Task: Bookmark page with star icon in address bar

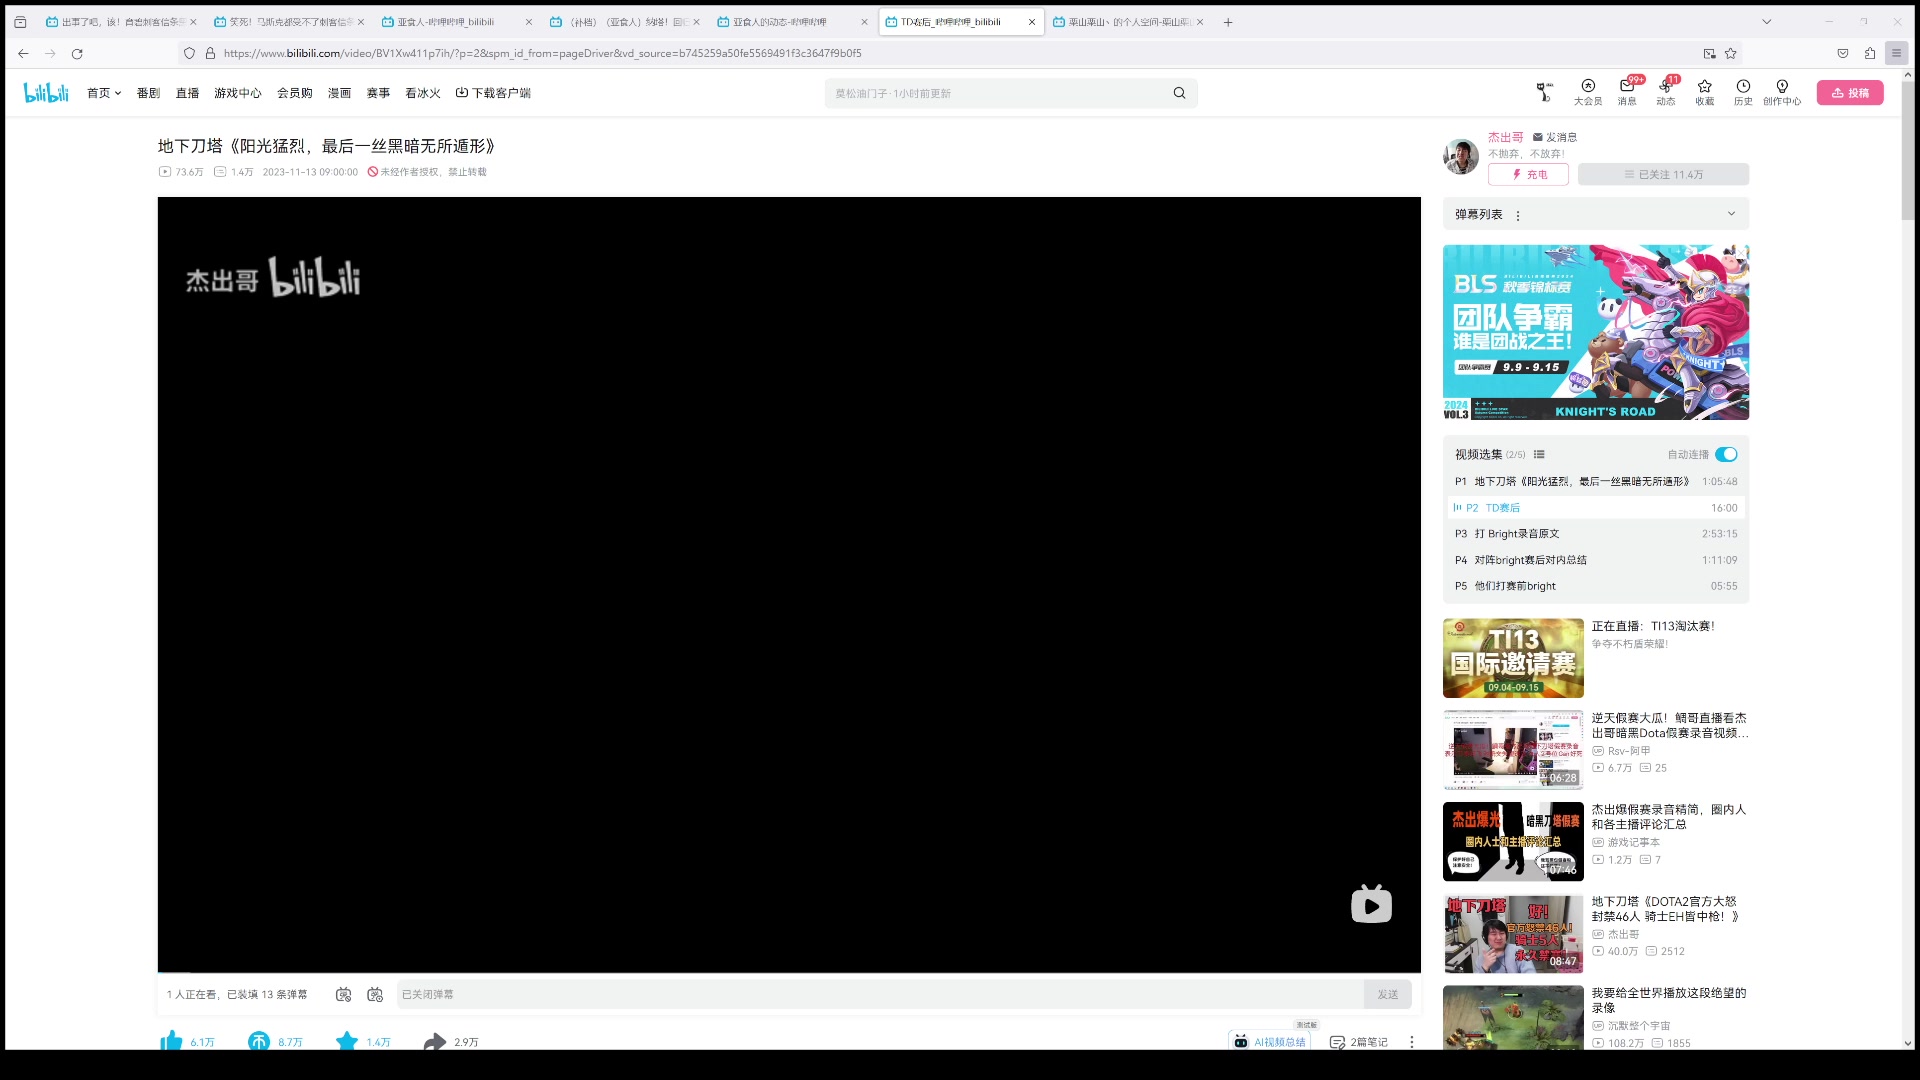Action: (1731, 53)
